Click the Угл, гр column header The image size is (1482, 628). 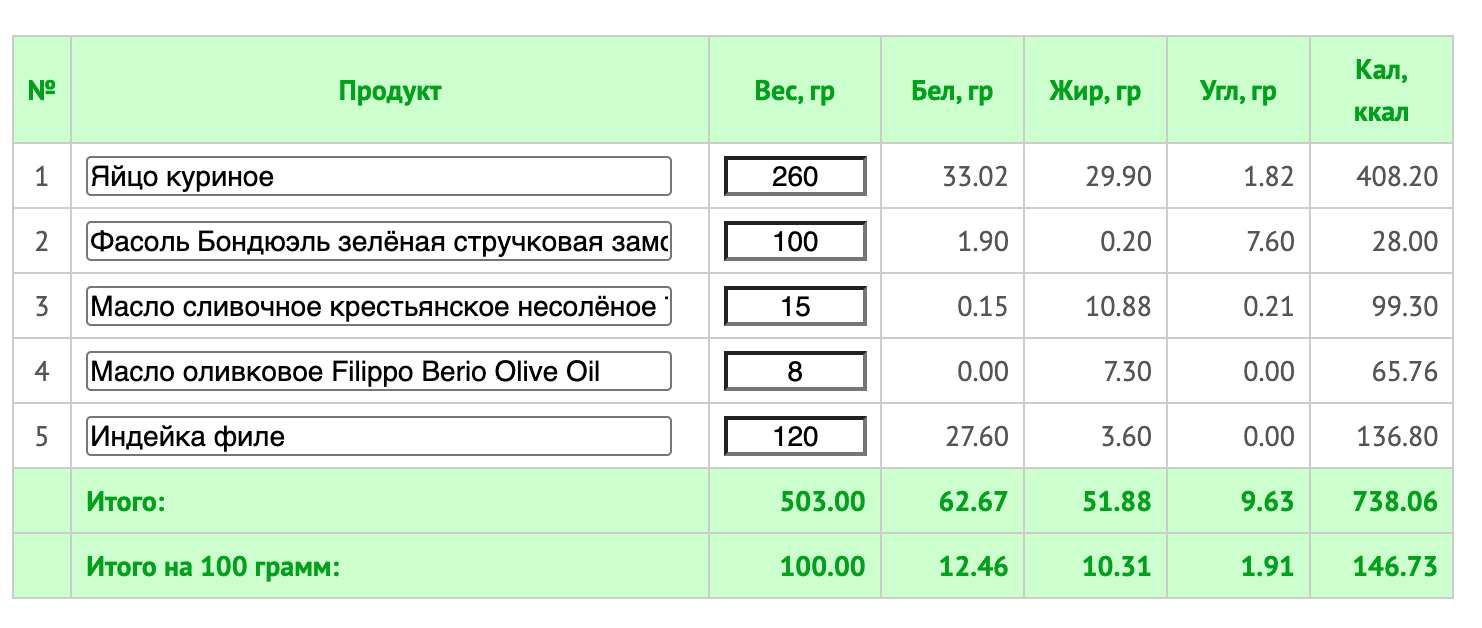click(x=1238, y=92)
